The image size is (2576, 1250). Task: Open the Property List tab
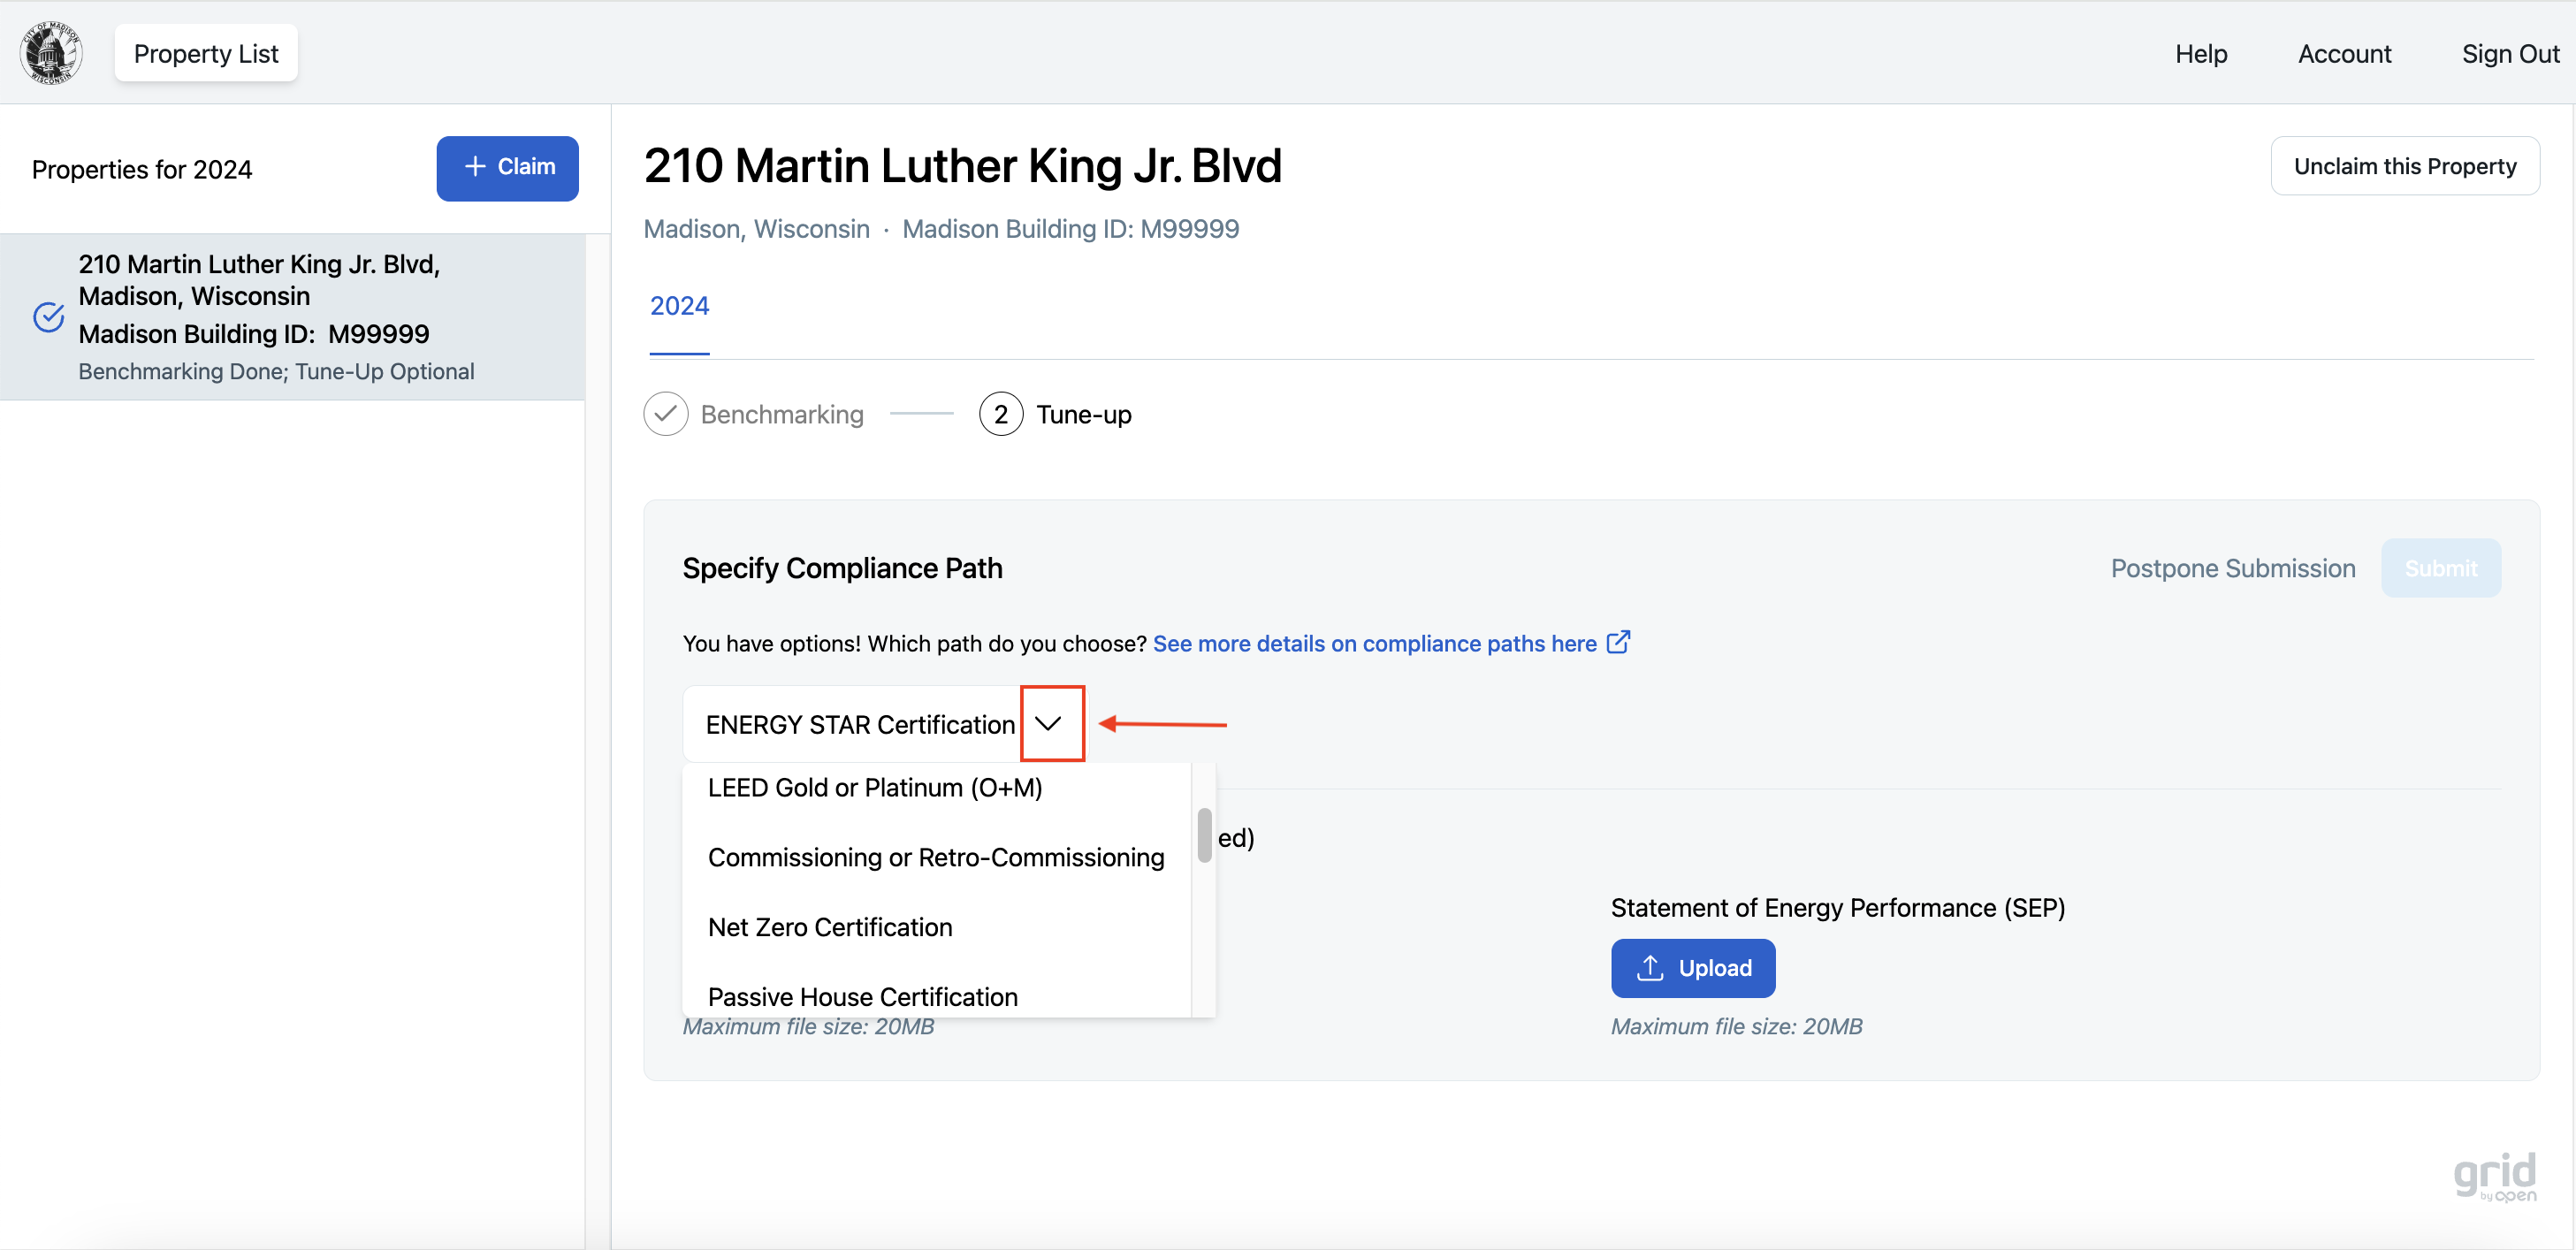click(x=206, y=53)
